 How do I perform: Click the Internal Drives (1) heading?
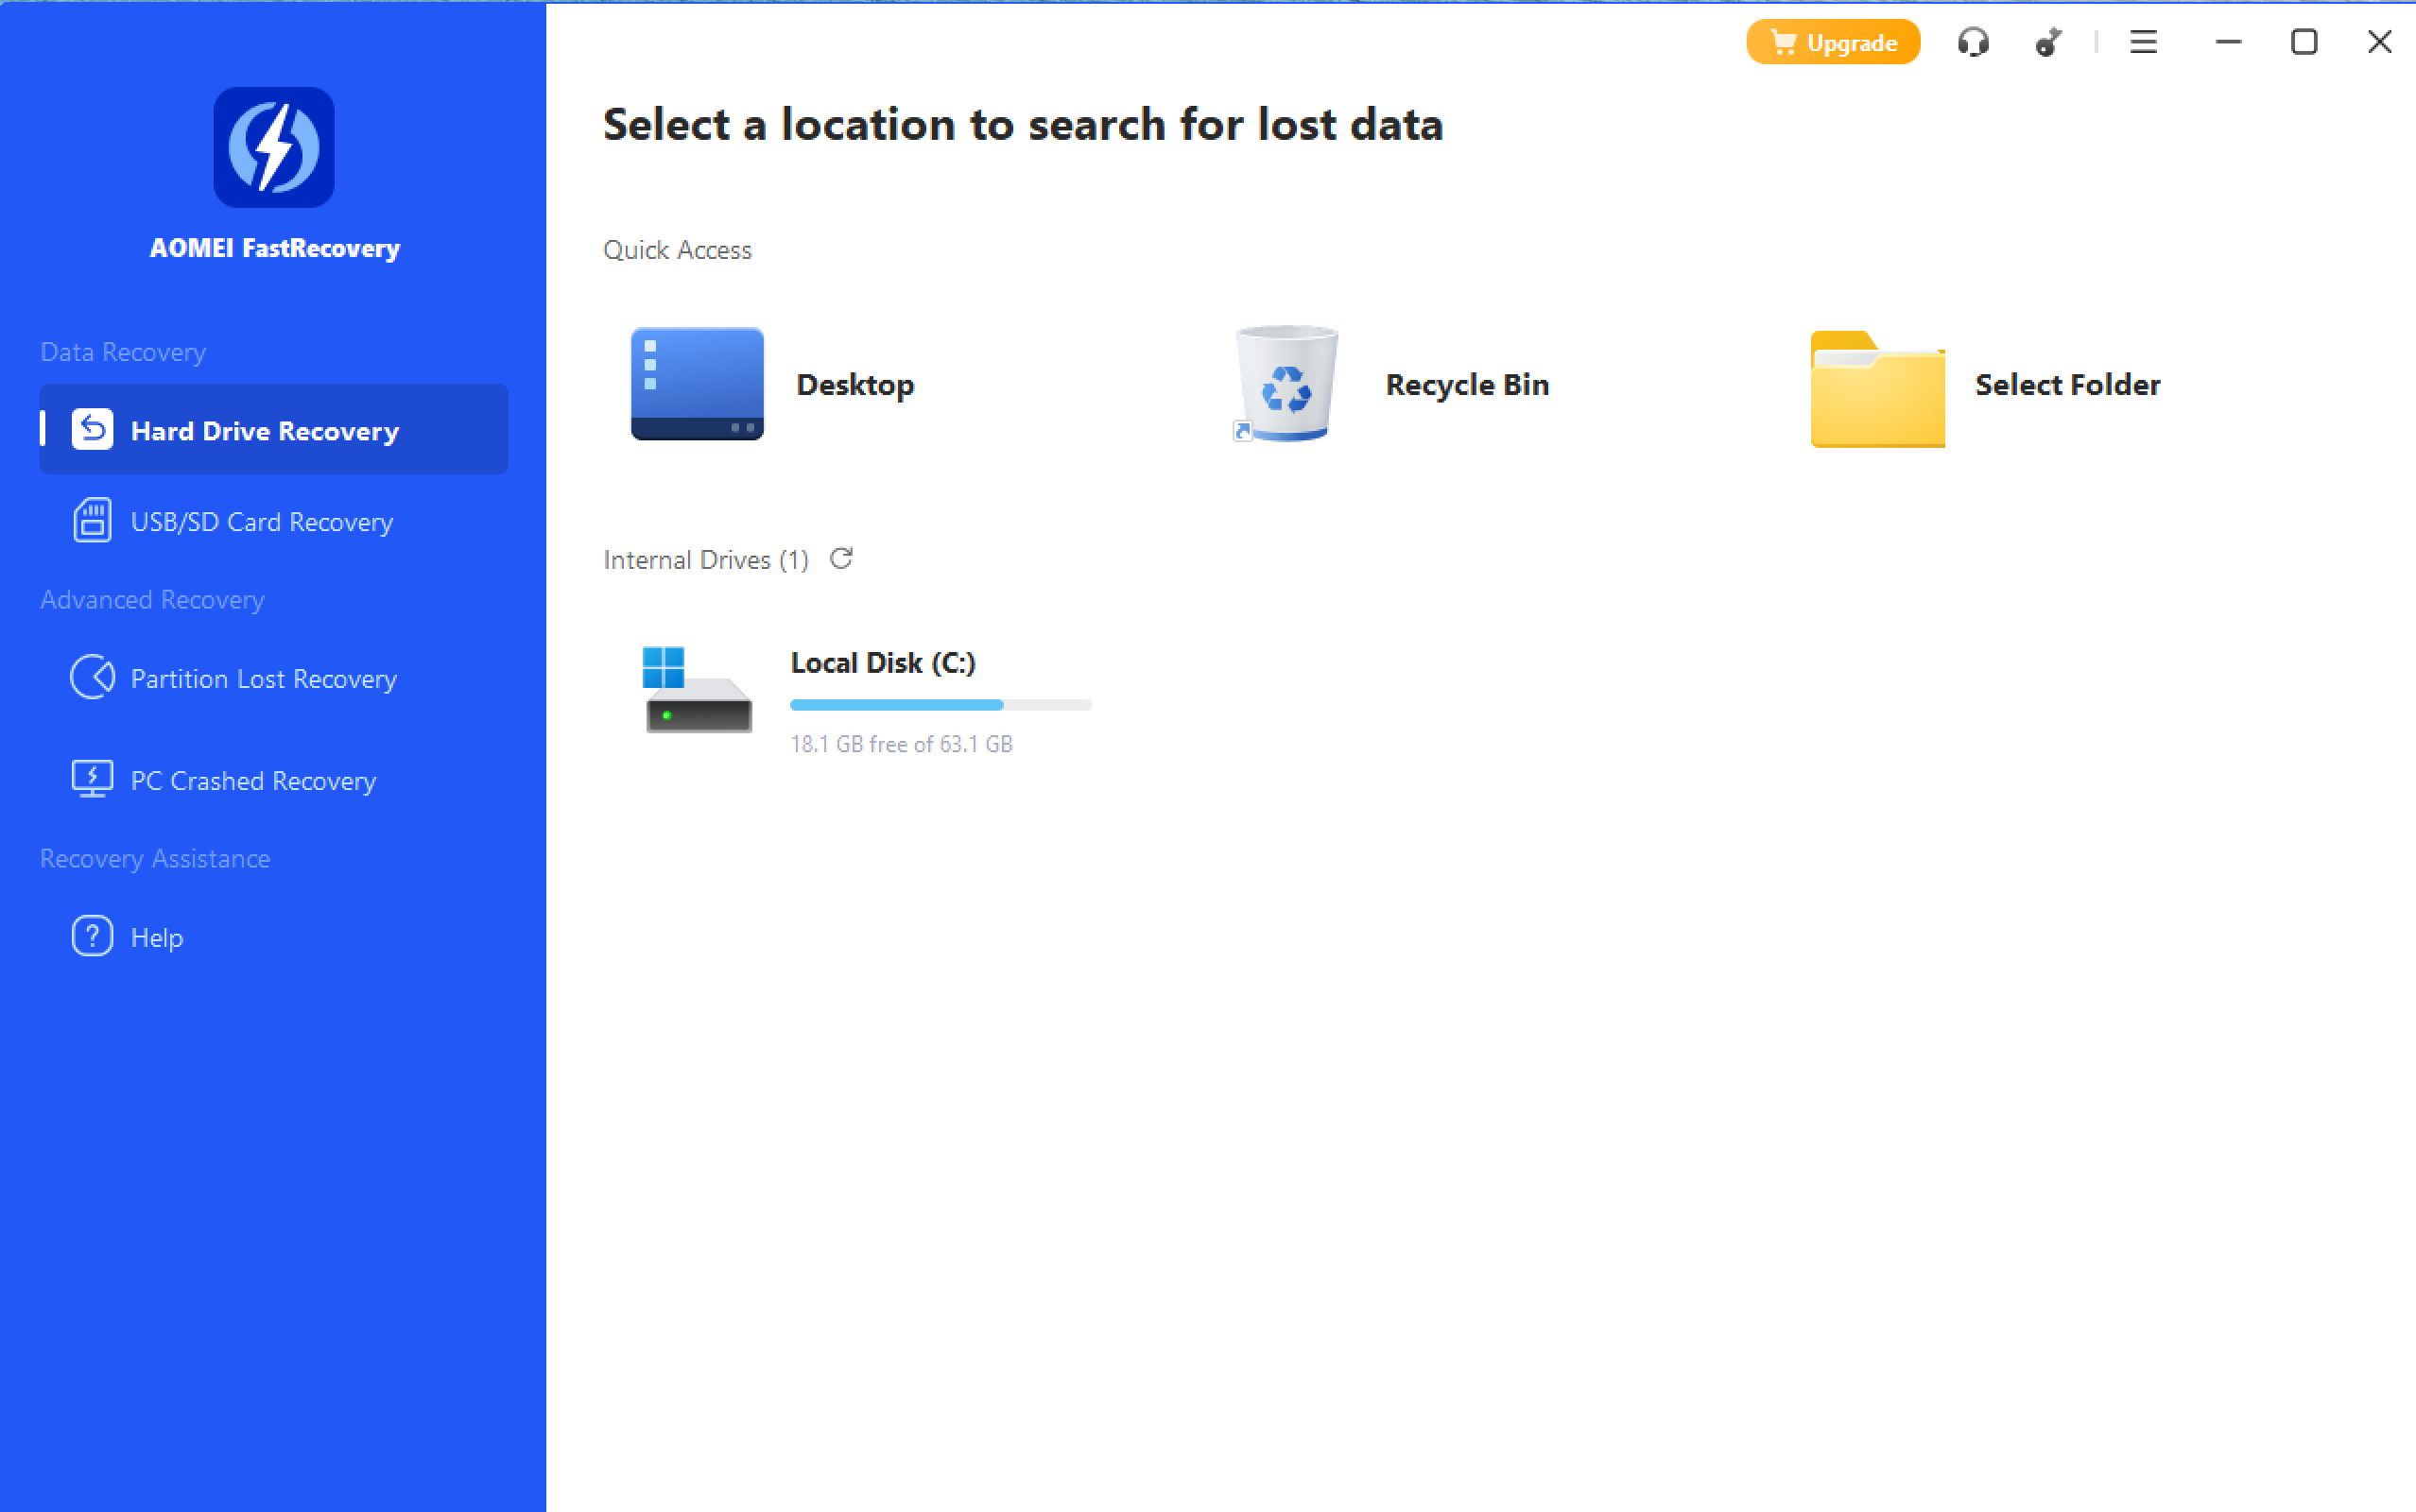click(x=706, y=559)
